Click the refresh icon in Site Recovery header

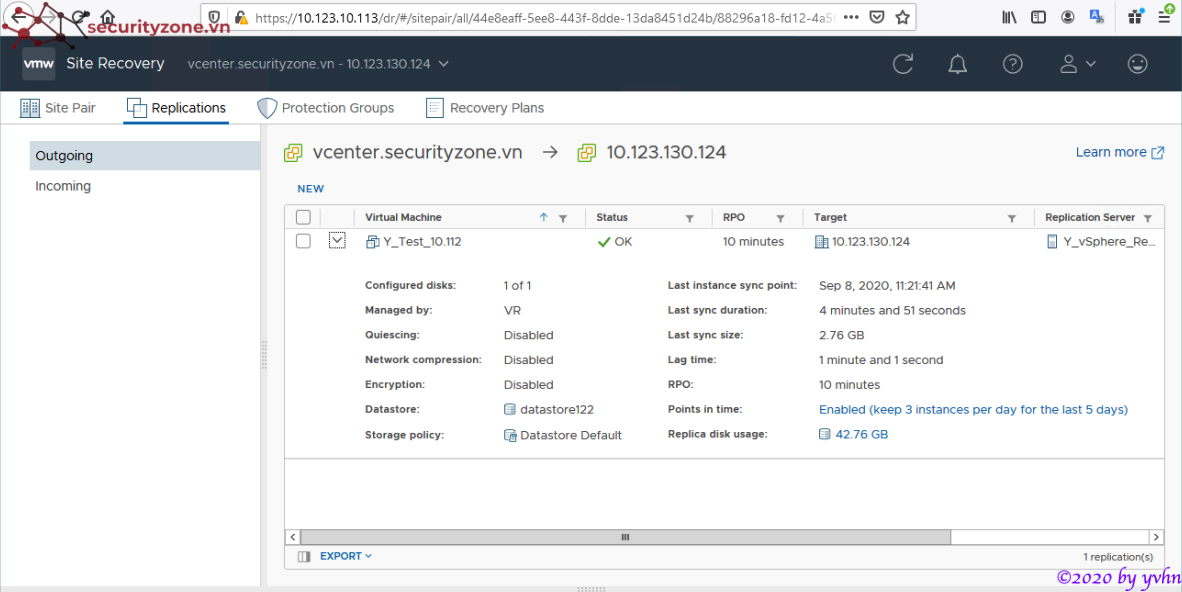[x=902, y=64]
